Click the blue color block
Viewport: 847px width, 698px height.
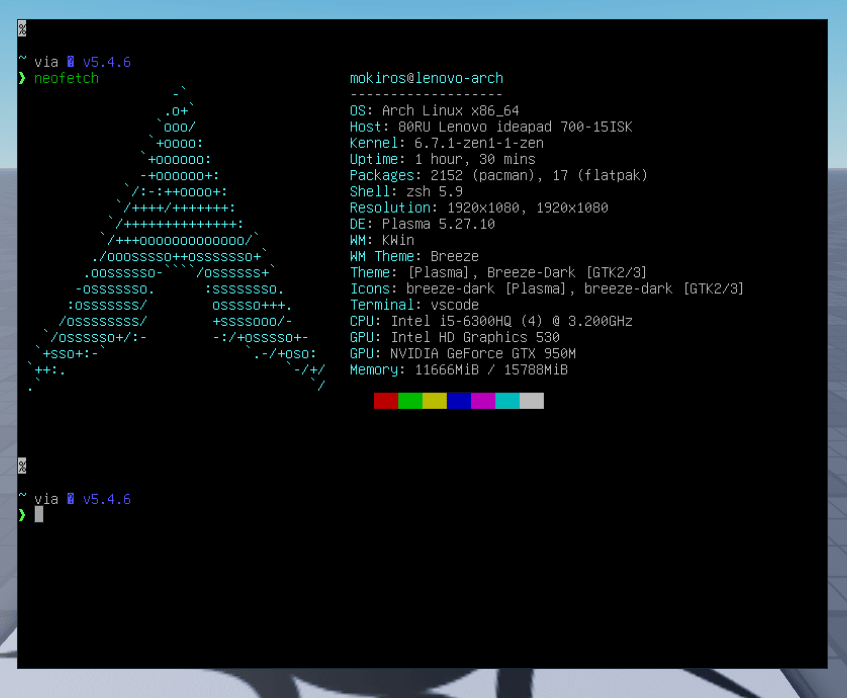[459, 401]
